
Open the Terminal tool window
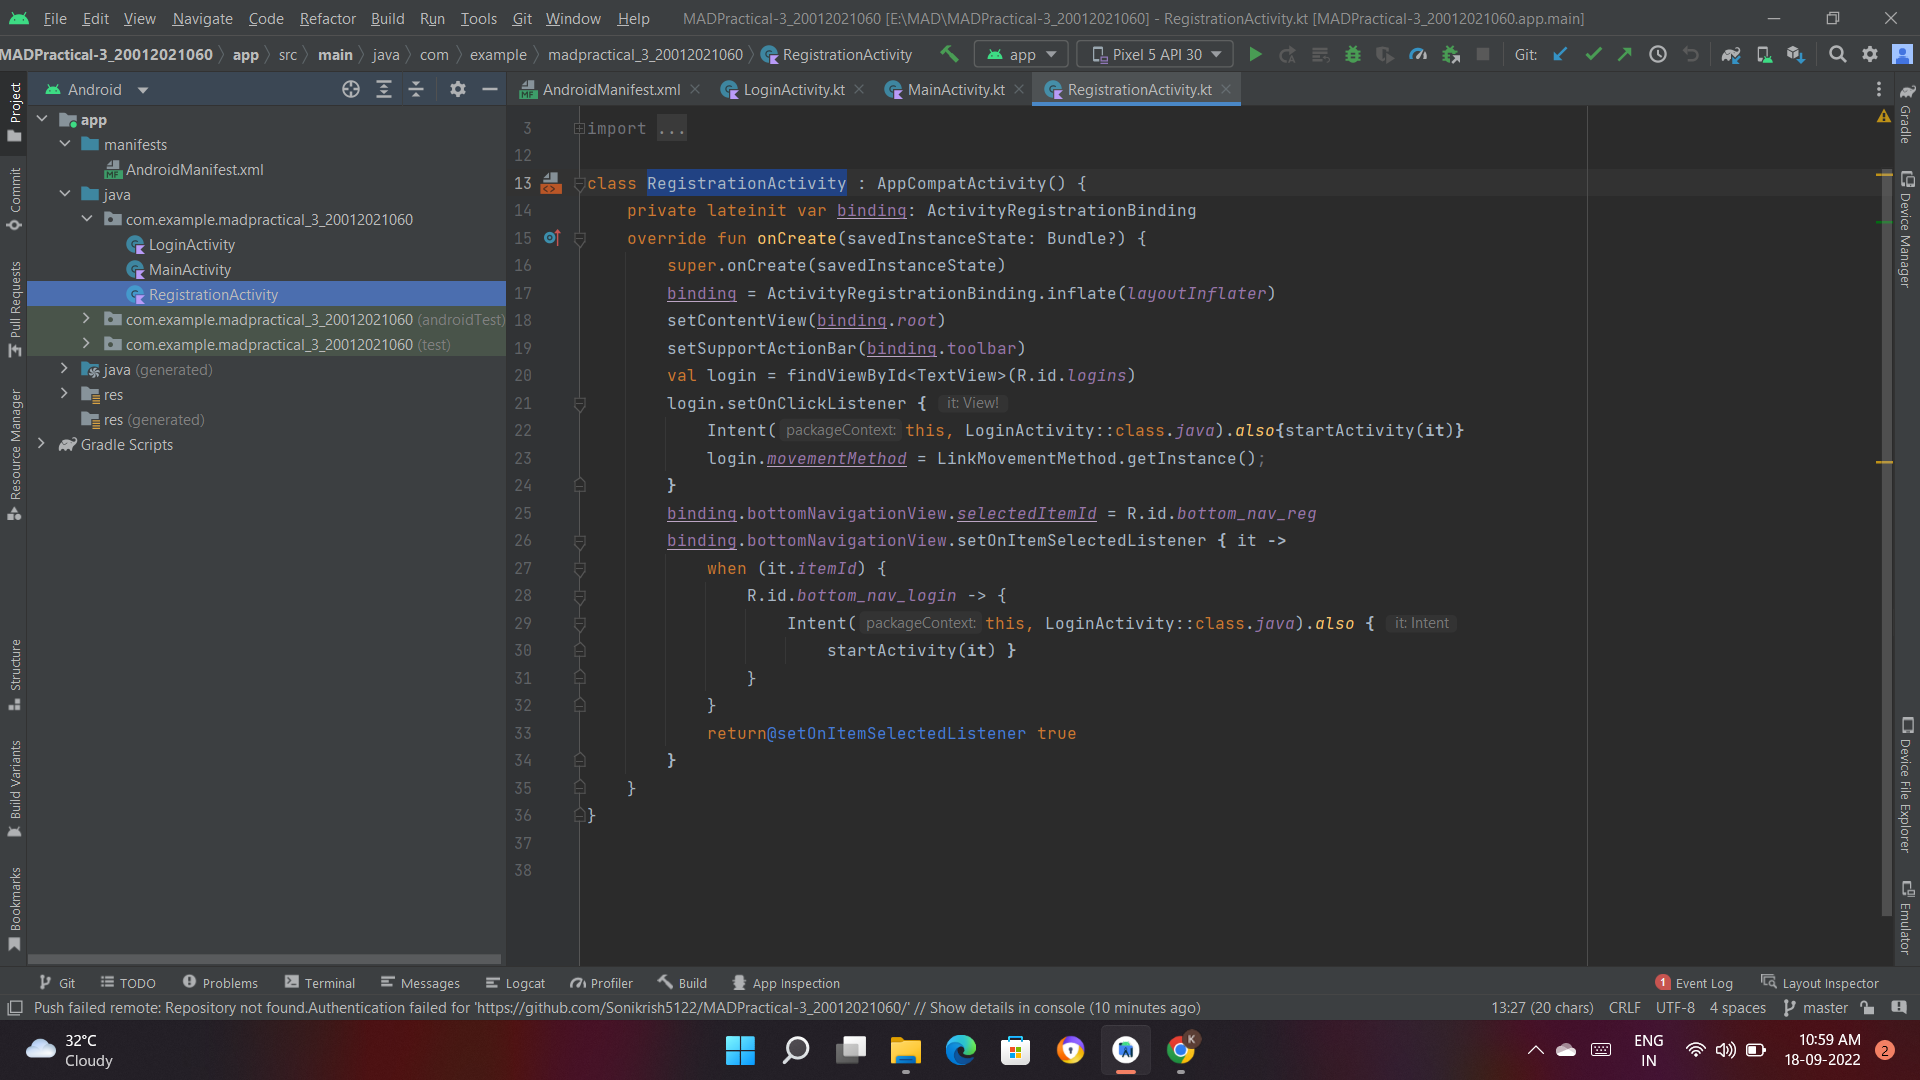pos(320,983)
